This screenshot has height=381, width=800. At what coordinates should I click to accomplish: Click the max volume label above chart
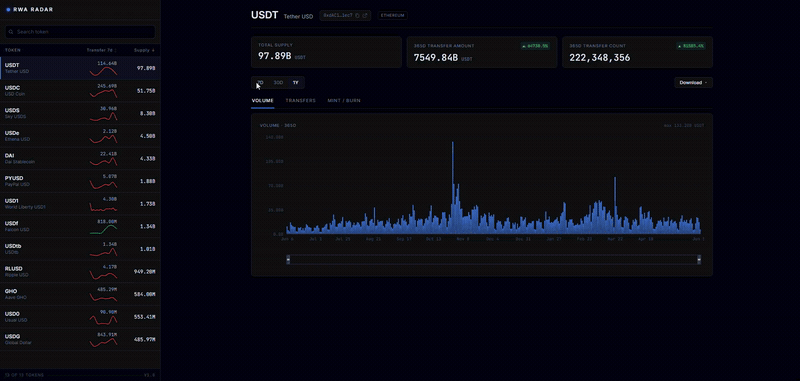684,125
